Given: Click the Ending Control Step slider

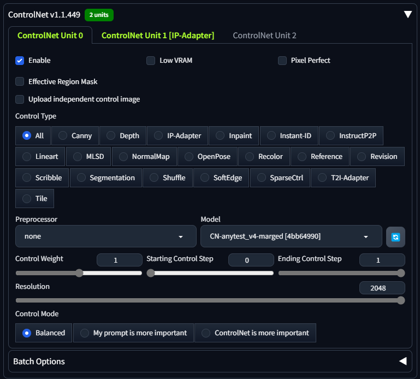Looking at the screenshot, I should 342,273.
